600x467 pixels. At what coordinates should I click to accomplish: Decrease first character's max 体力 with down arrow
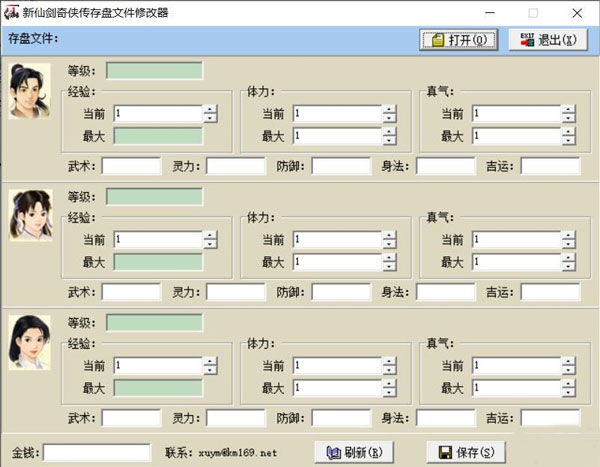pyautogui.click(x=389, y=140)
